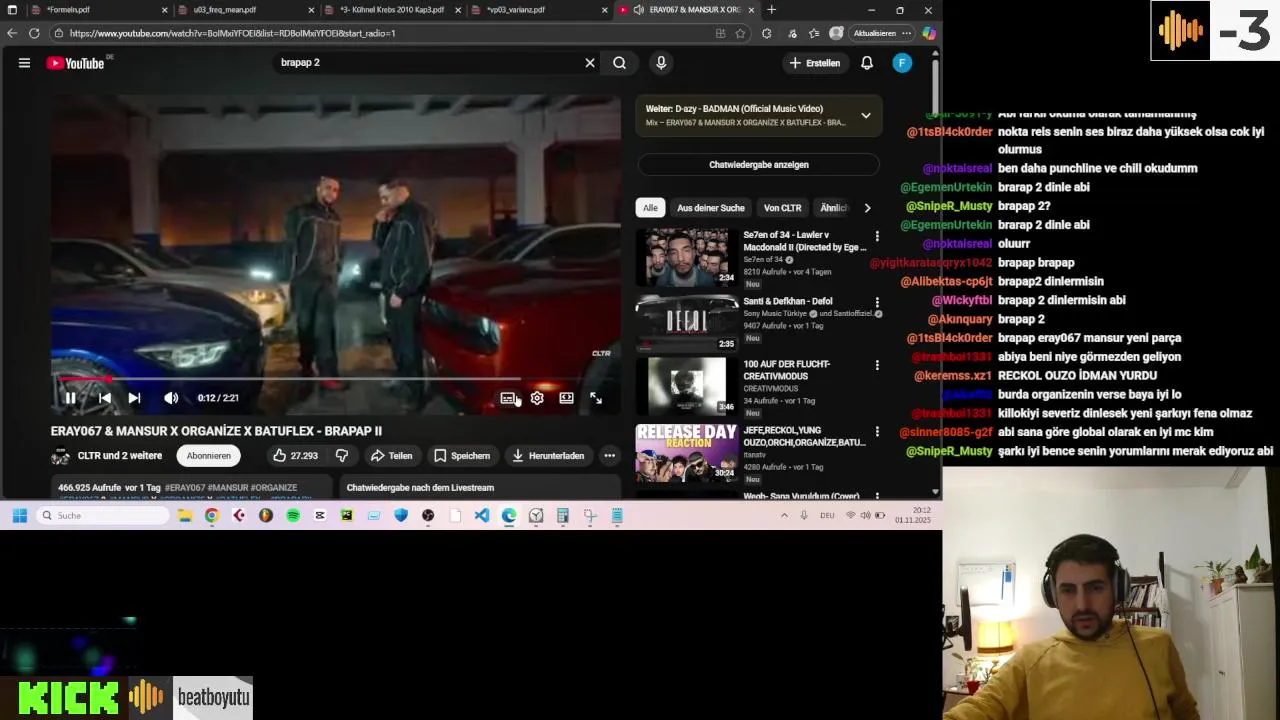Show more filter chips with the arrow

(867, 208)
